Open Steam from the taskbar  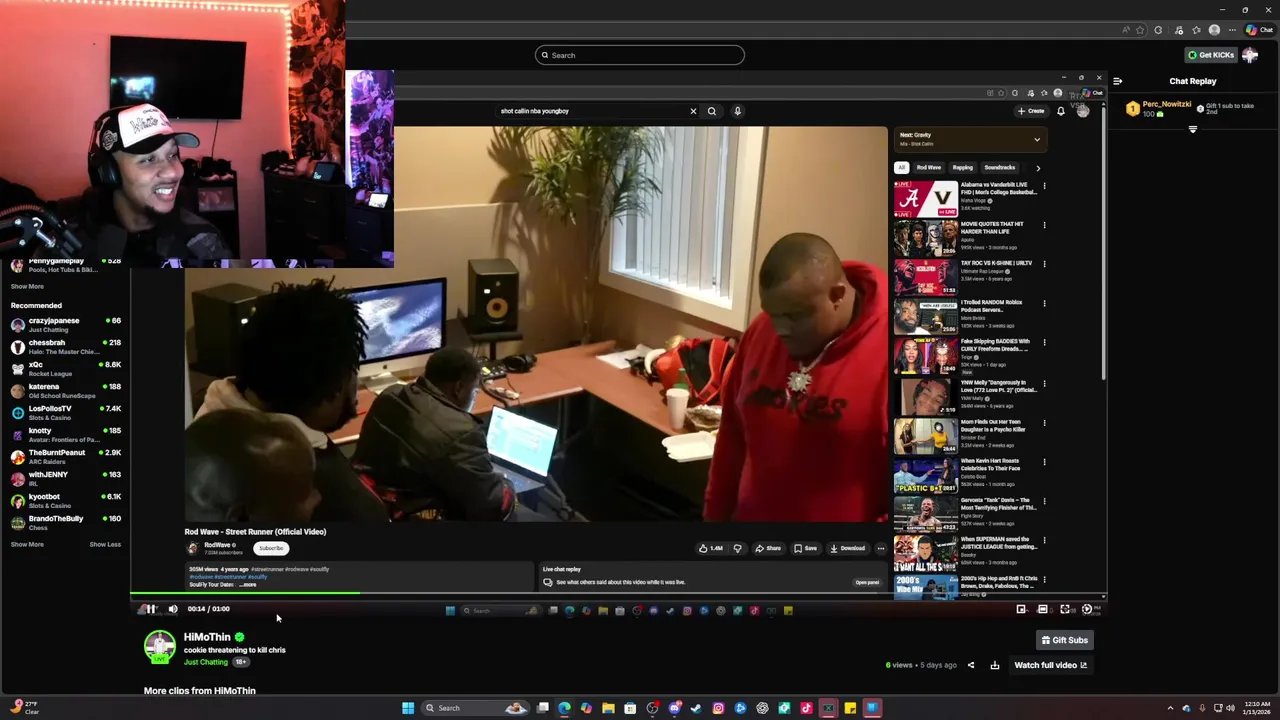click(x=696, y=708)
